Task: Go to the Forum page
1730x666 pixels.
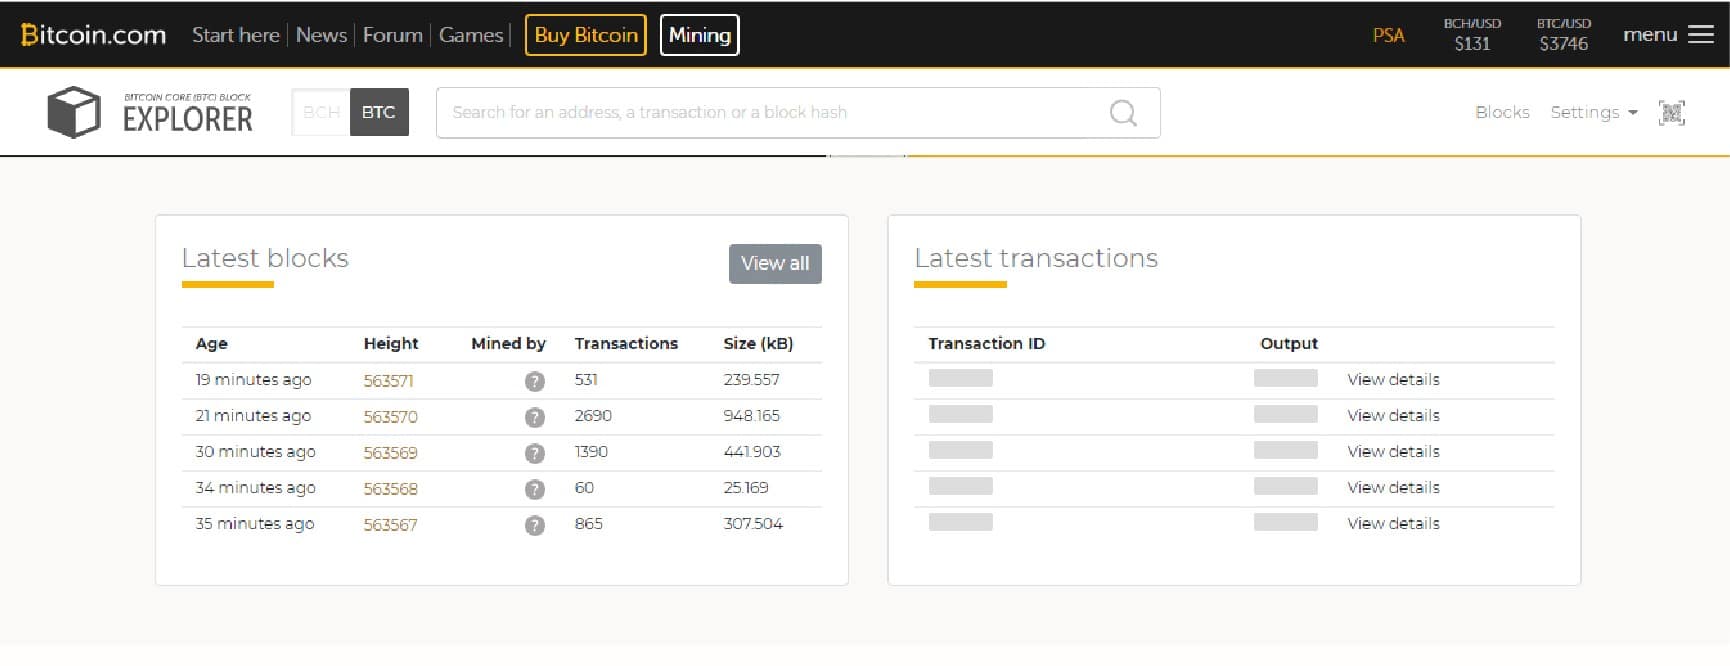Action: pos(392,35)
